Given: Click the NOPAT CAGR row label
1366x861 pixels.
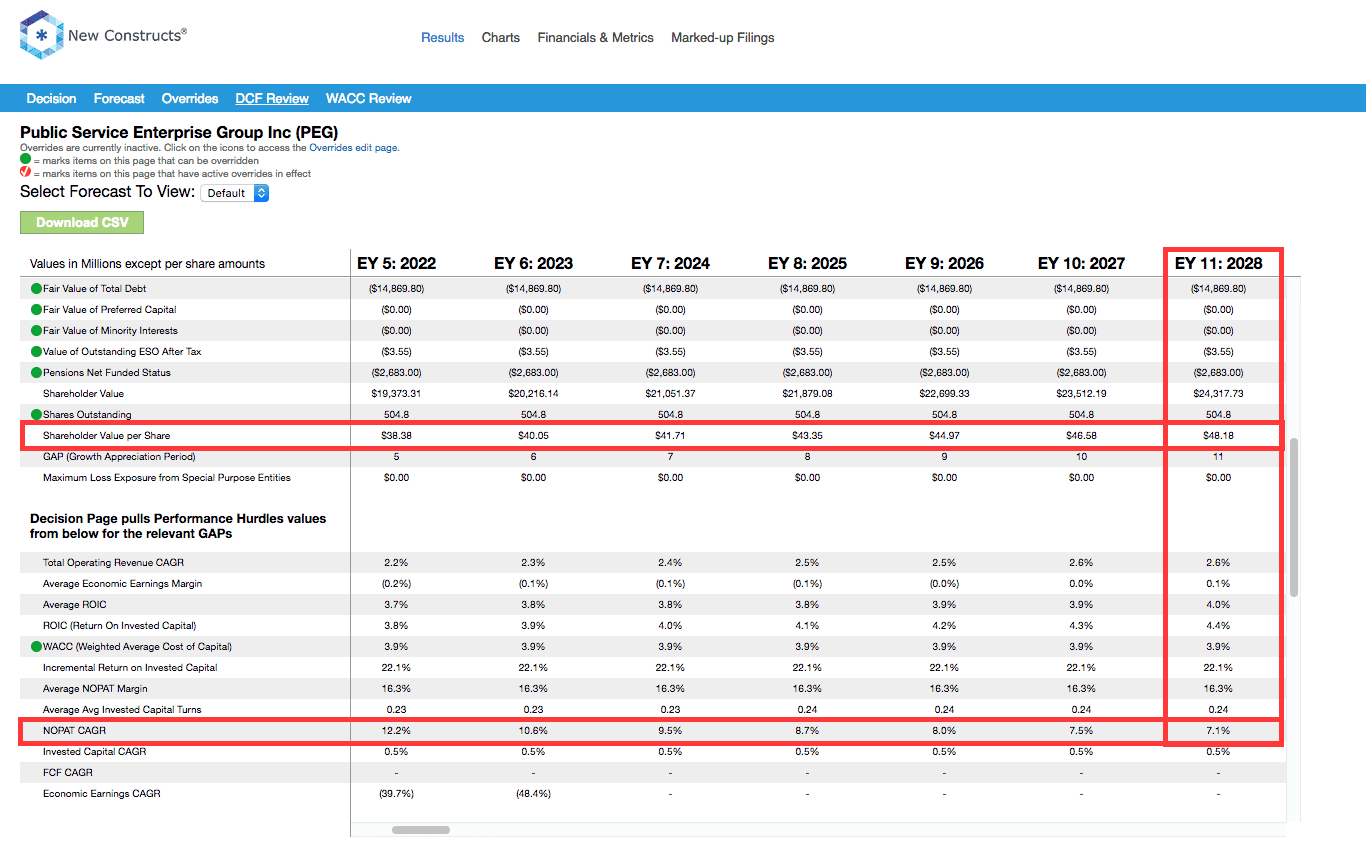Looking at the screenshot, I should coord(74,731).
